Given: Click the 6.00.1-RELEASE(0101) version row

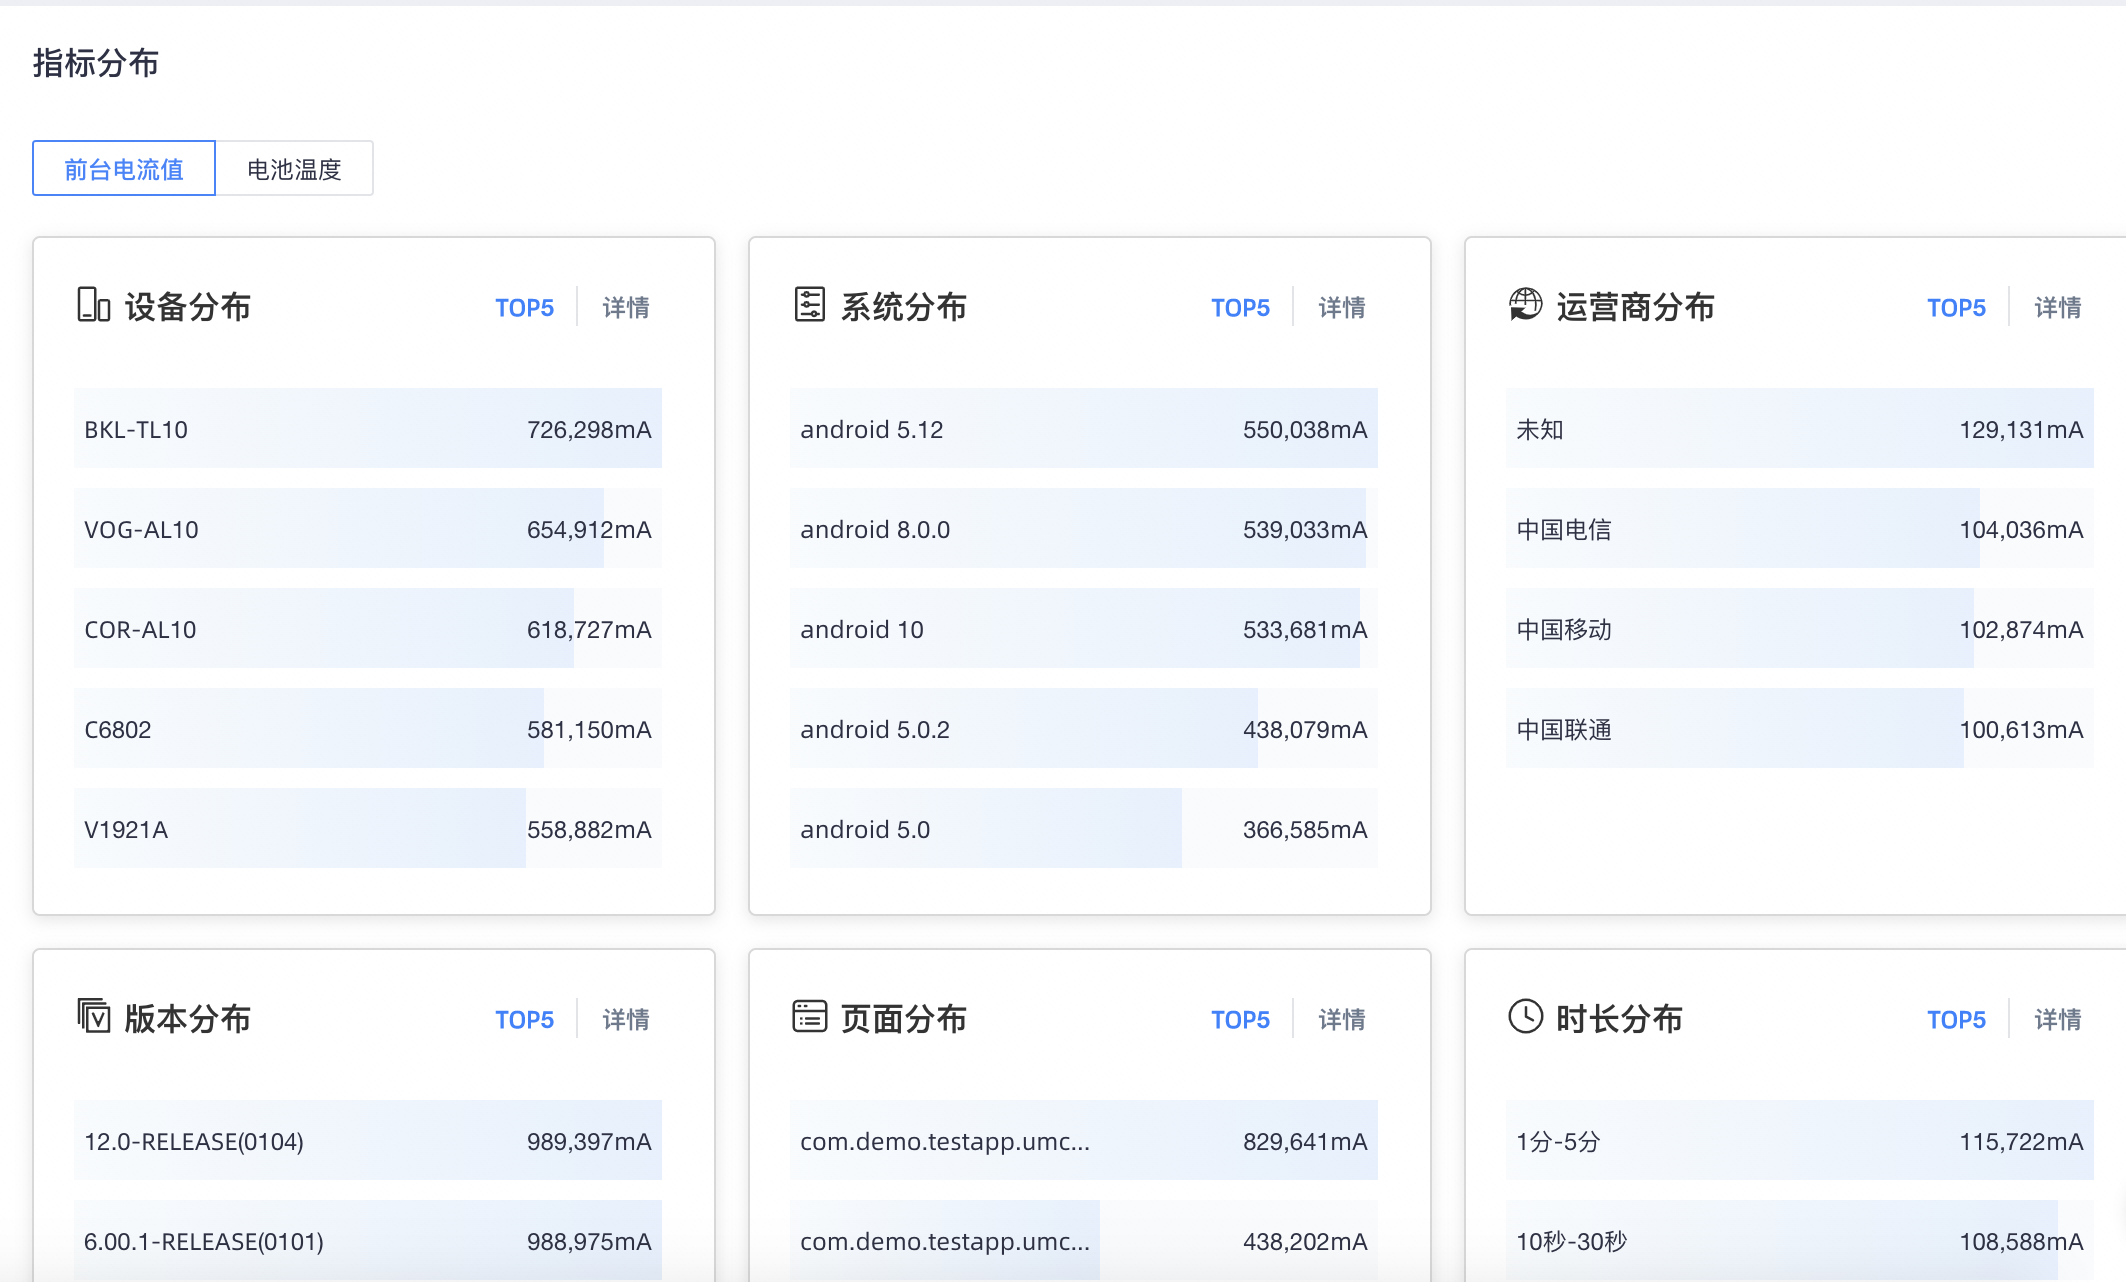Looking at the screenshot, I should tap(368, 1240).
